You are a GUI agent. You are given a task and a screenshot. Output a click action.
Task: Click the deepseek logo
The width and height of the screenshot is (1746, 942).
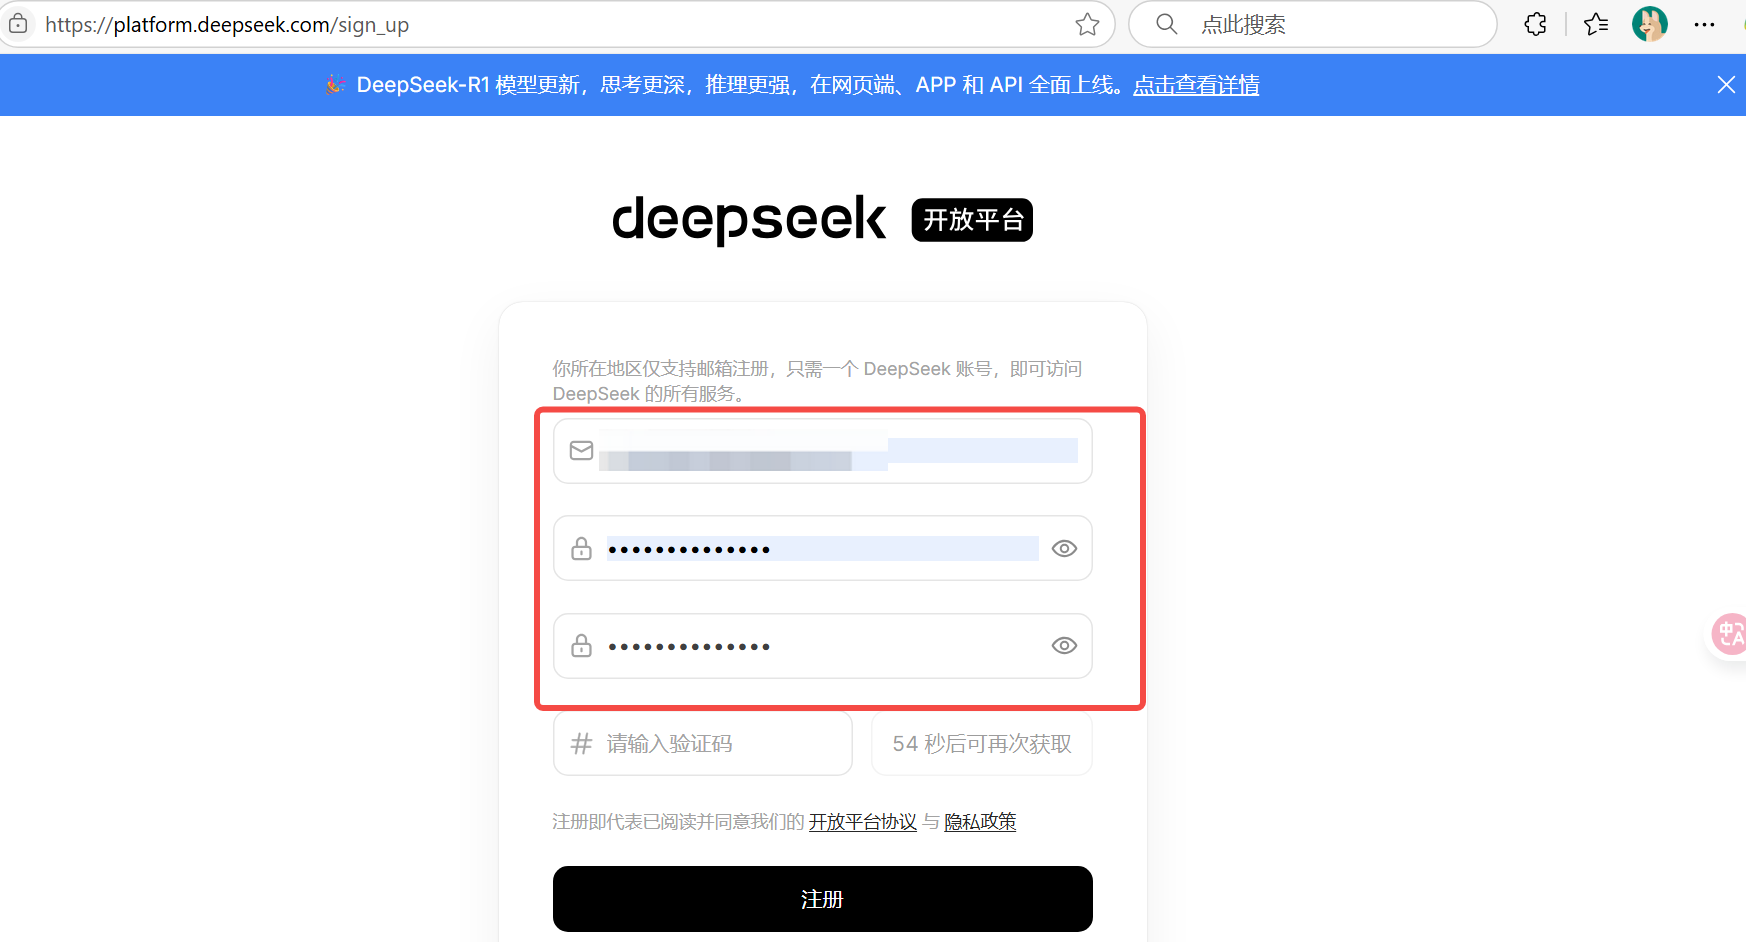pos(749,219)
